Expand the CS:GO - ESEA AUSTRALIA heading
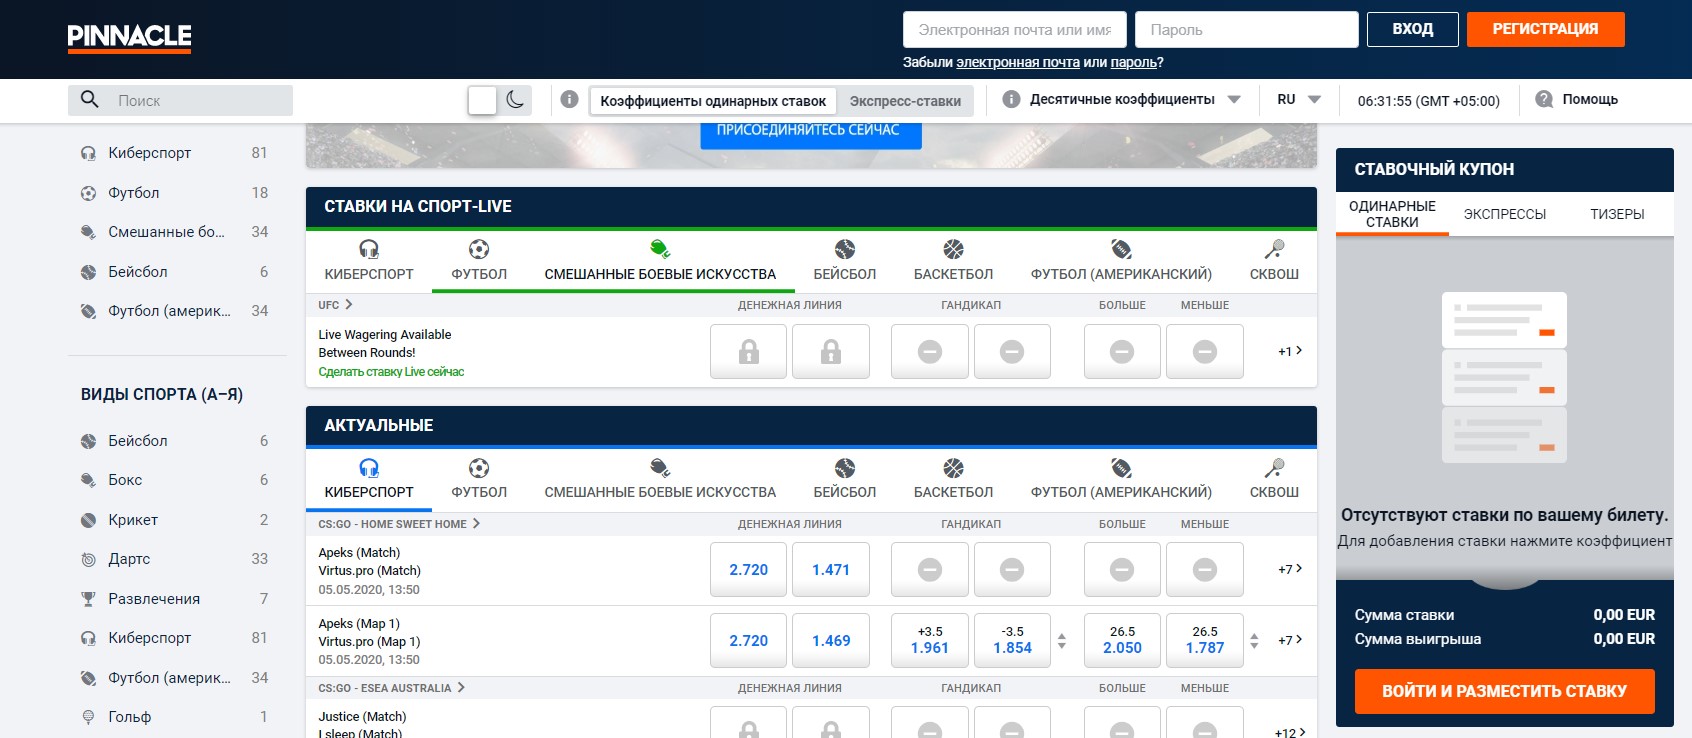The image size is (1692, 738). [392, 688]
